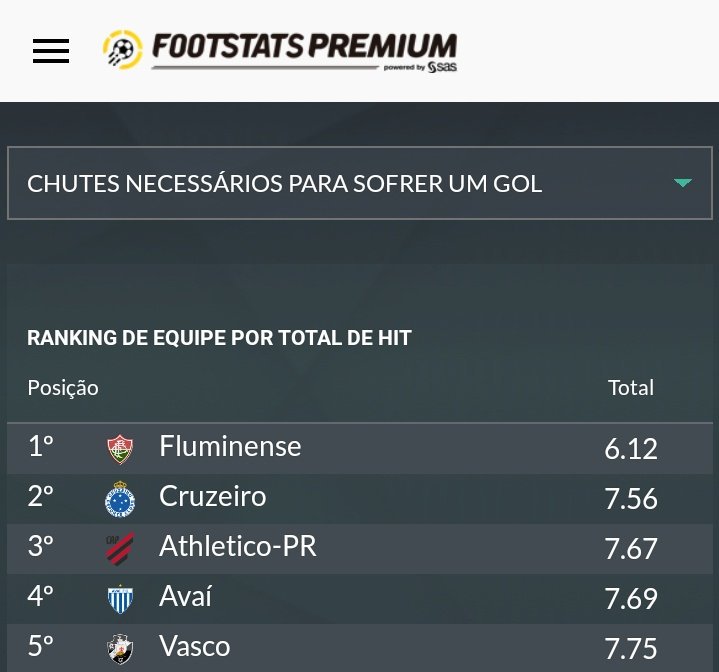719x672 pixels.
Task: Go to Footstats Premium home via title
Action: click(x=304, y=48)
